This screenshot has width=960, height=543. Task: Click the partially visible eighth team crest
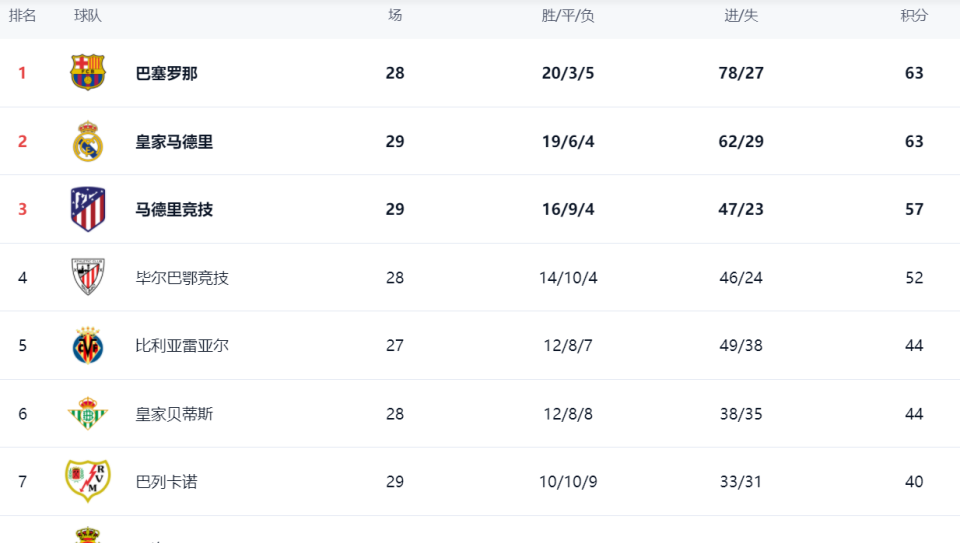coord(88,534)
